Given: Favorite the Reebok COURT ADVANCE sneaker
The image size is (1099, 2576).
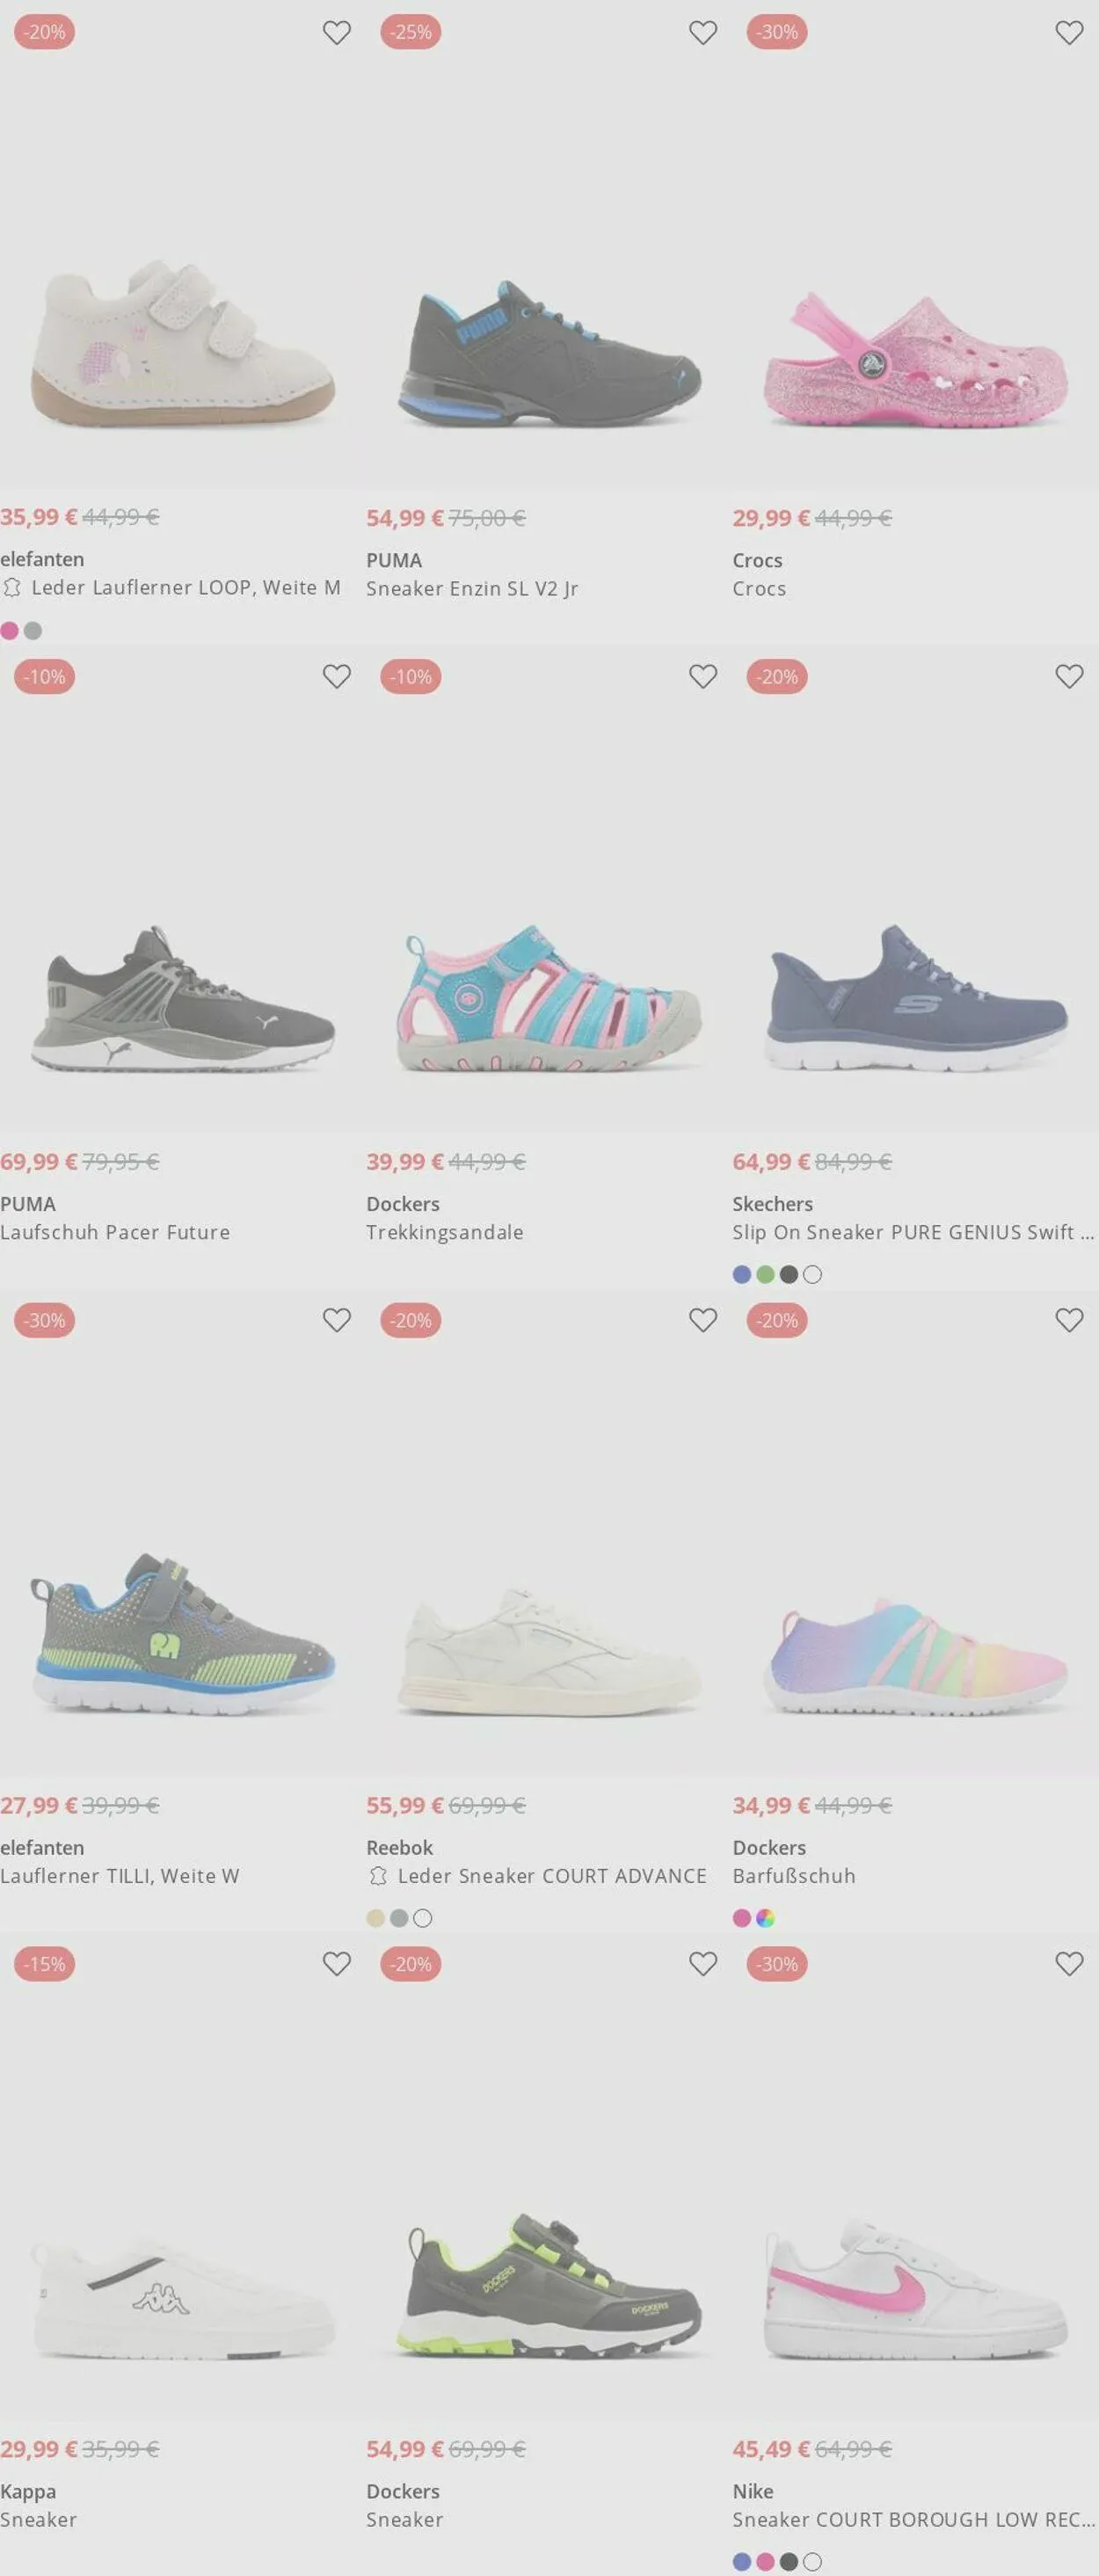Looking at the screenshot, I should point(703,1321).
